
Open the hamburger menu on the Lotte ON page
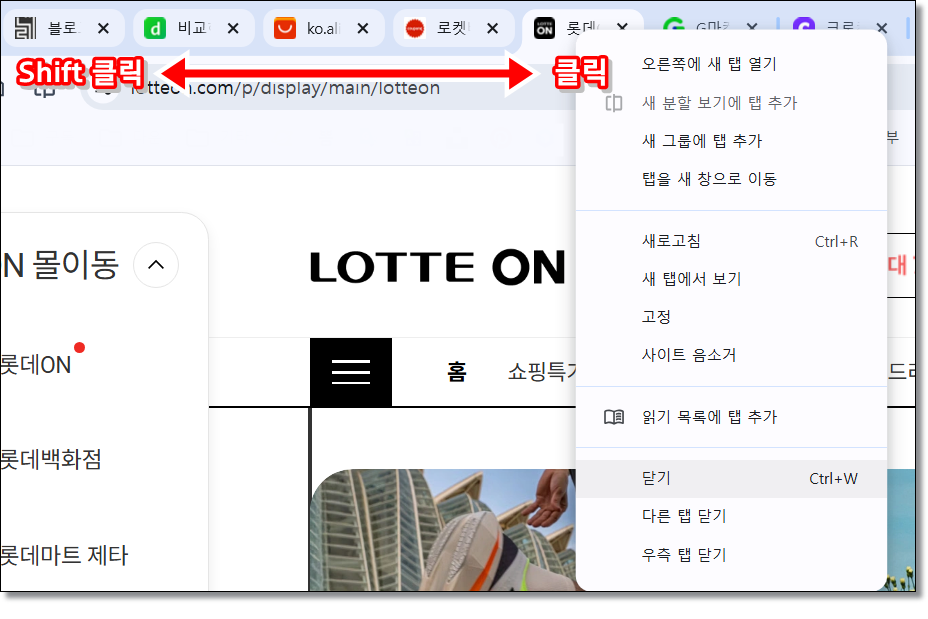[350, 372]
